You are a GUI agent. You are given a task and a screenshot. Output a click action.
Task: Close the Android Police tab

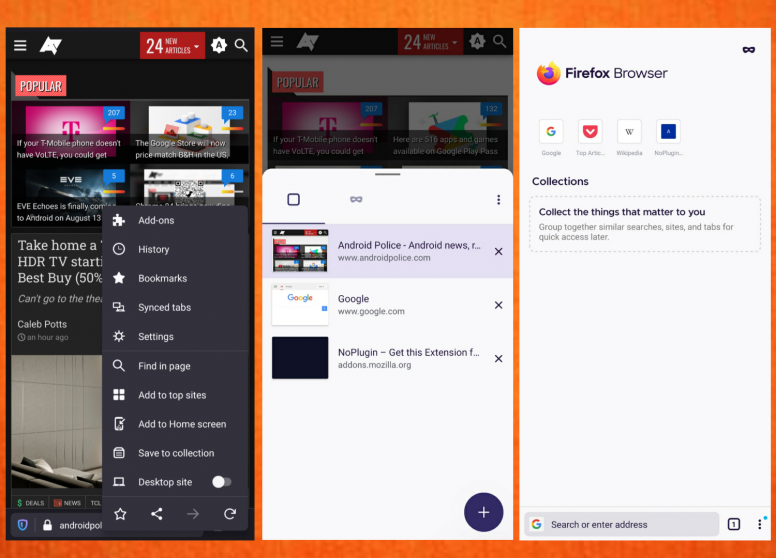point(498,251)
